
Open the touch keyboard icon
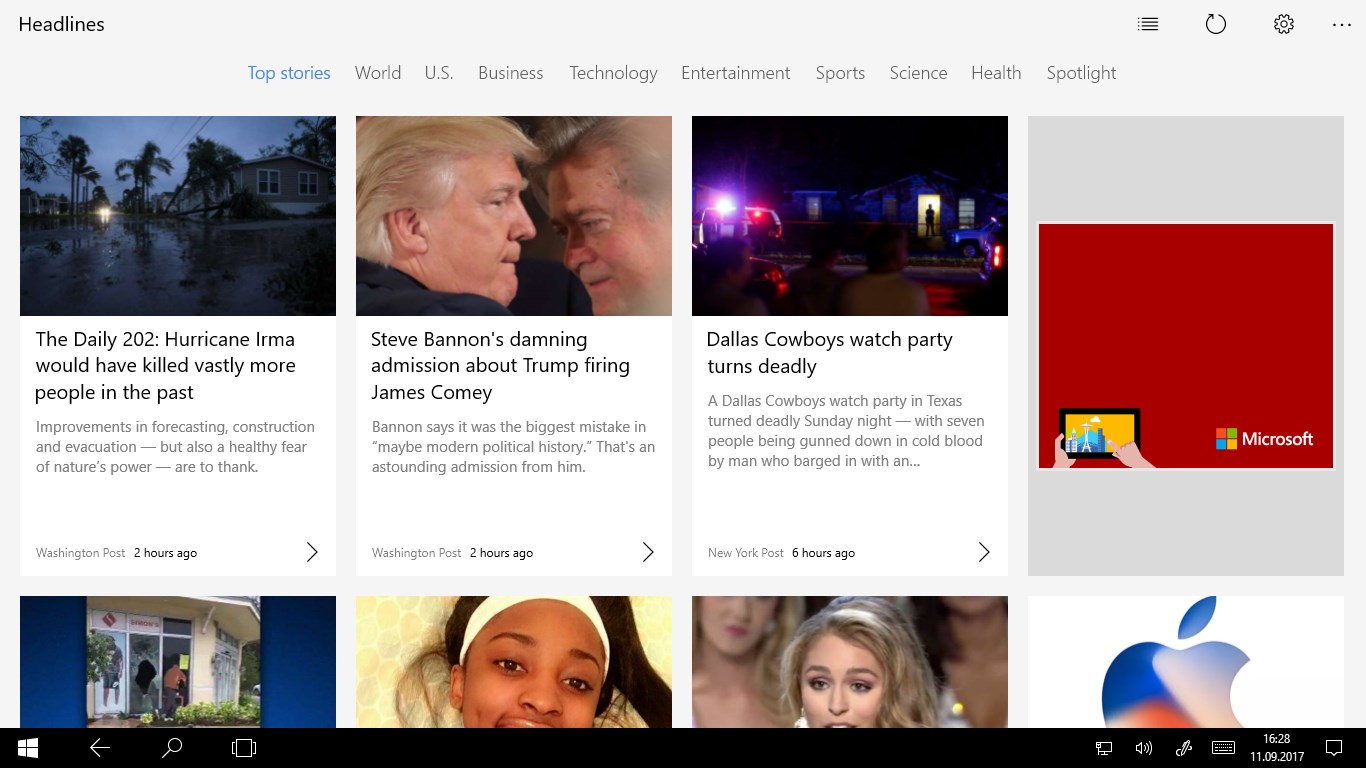point(1223,748)
